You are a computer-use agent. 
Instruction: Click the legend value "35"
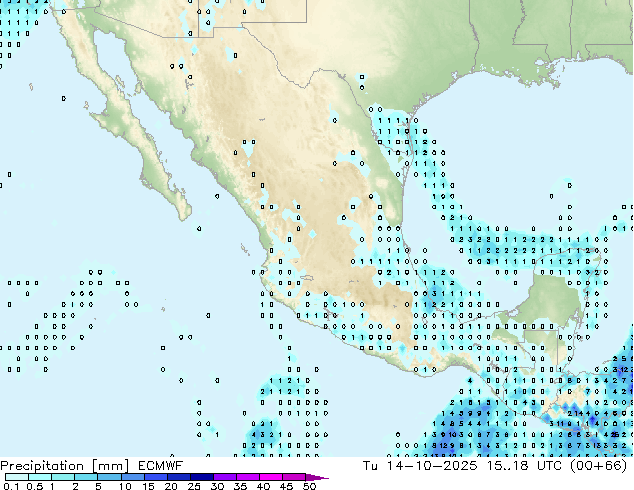(x=240, y=486)
